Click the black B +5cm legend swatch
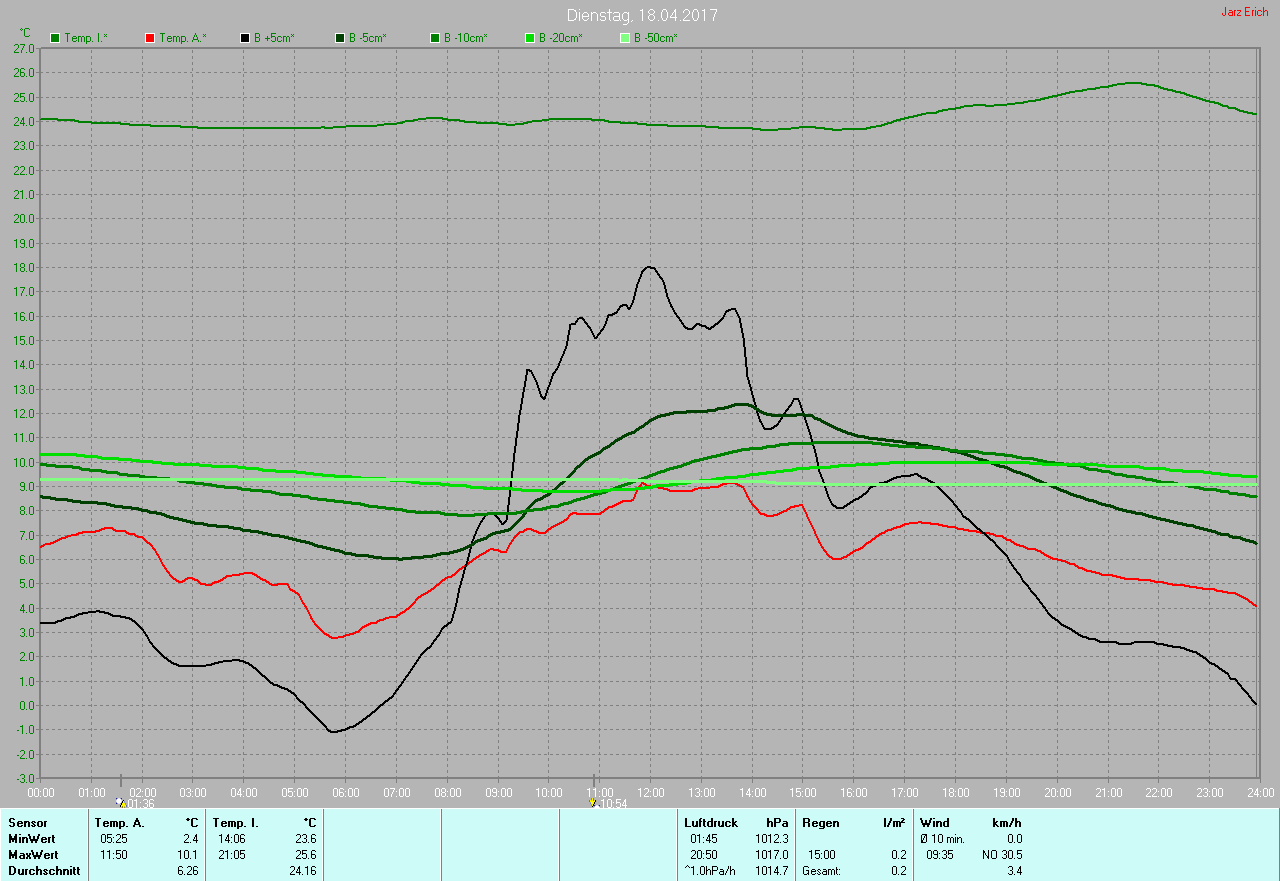Screen dimensions: 1280x881 tap(245, 38)
